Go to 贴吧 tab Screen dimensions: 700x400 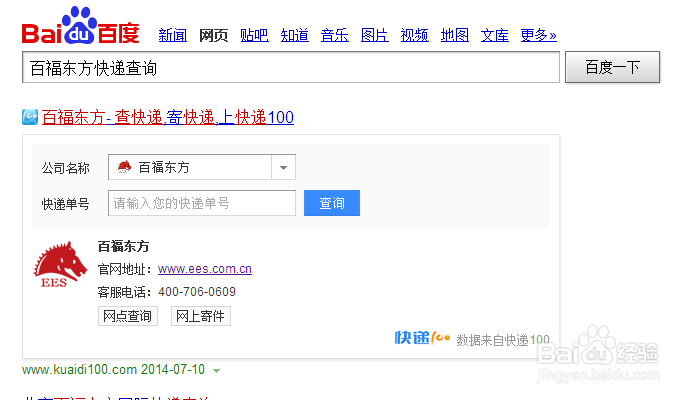[254, 35]
